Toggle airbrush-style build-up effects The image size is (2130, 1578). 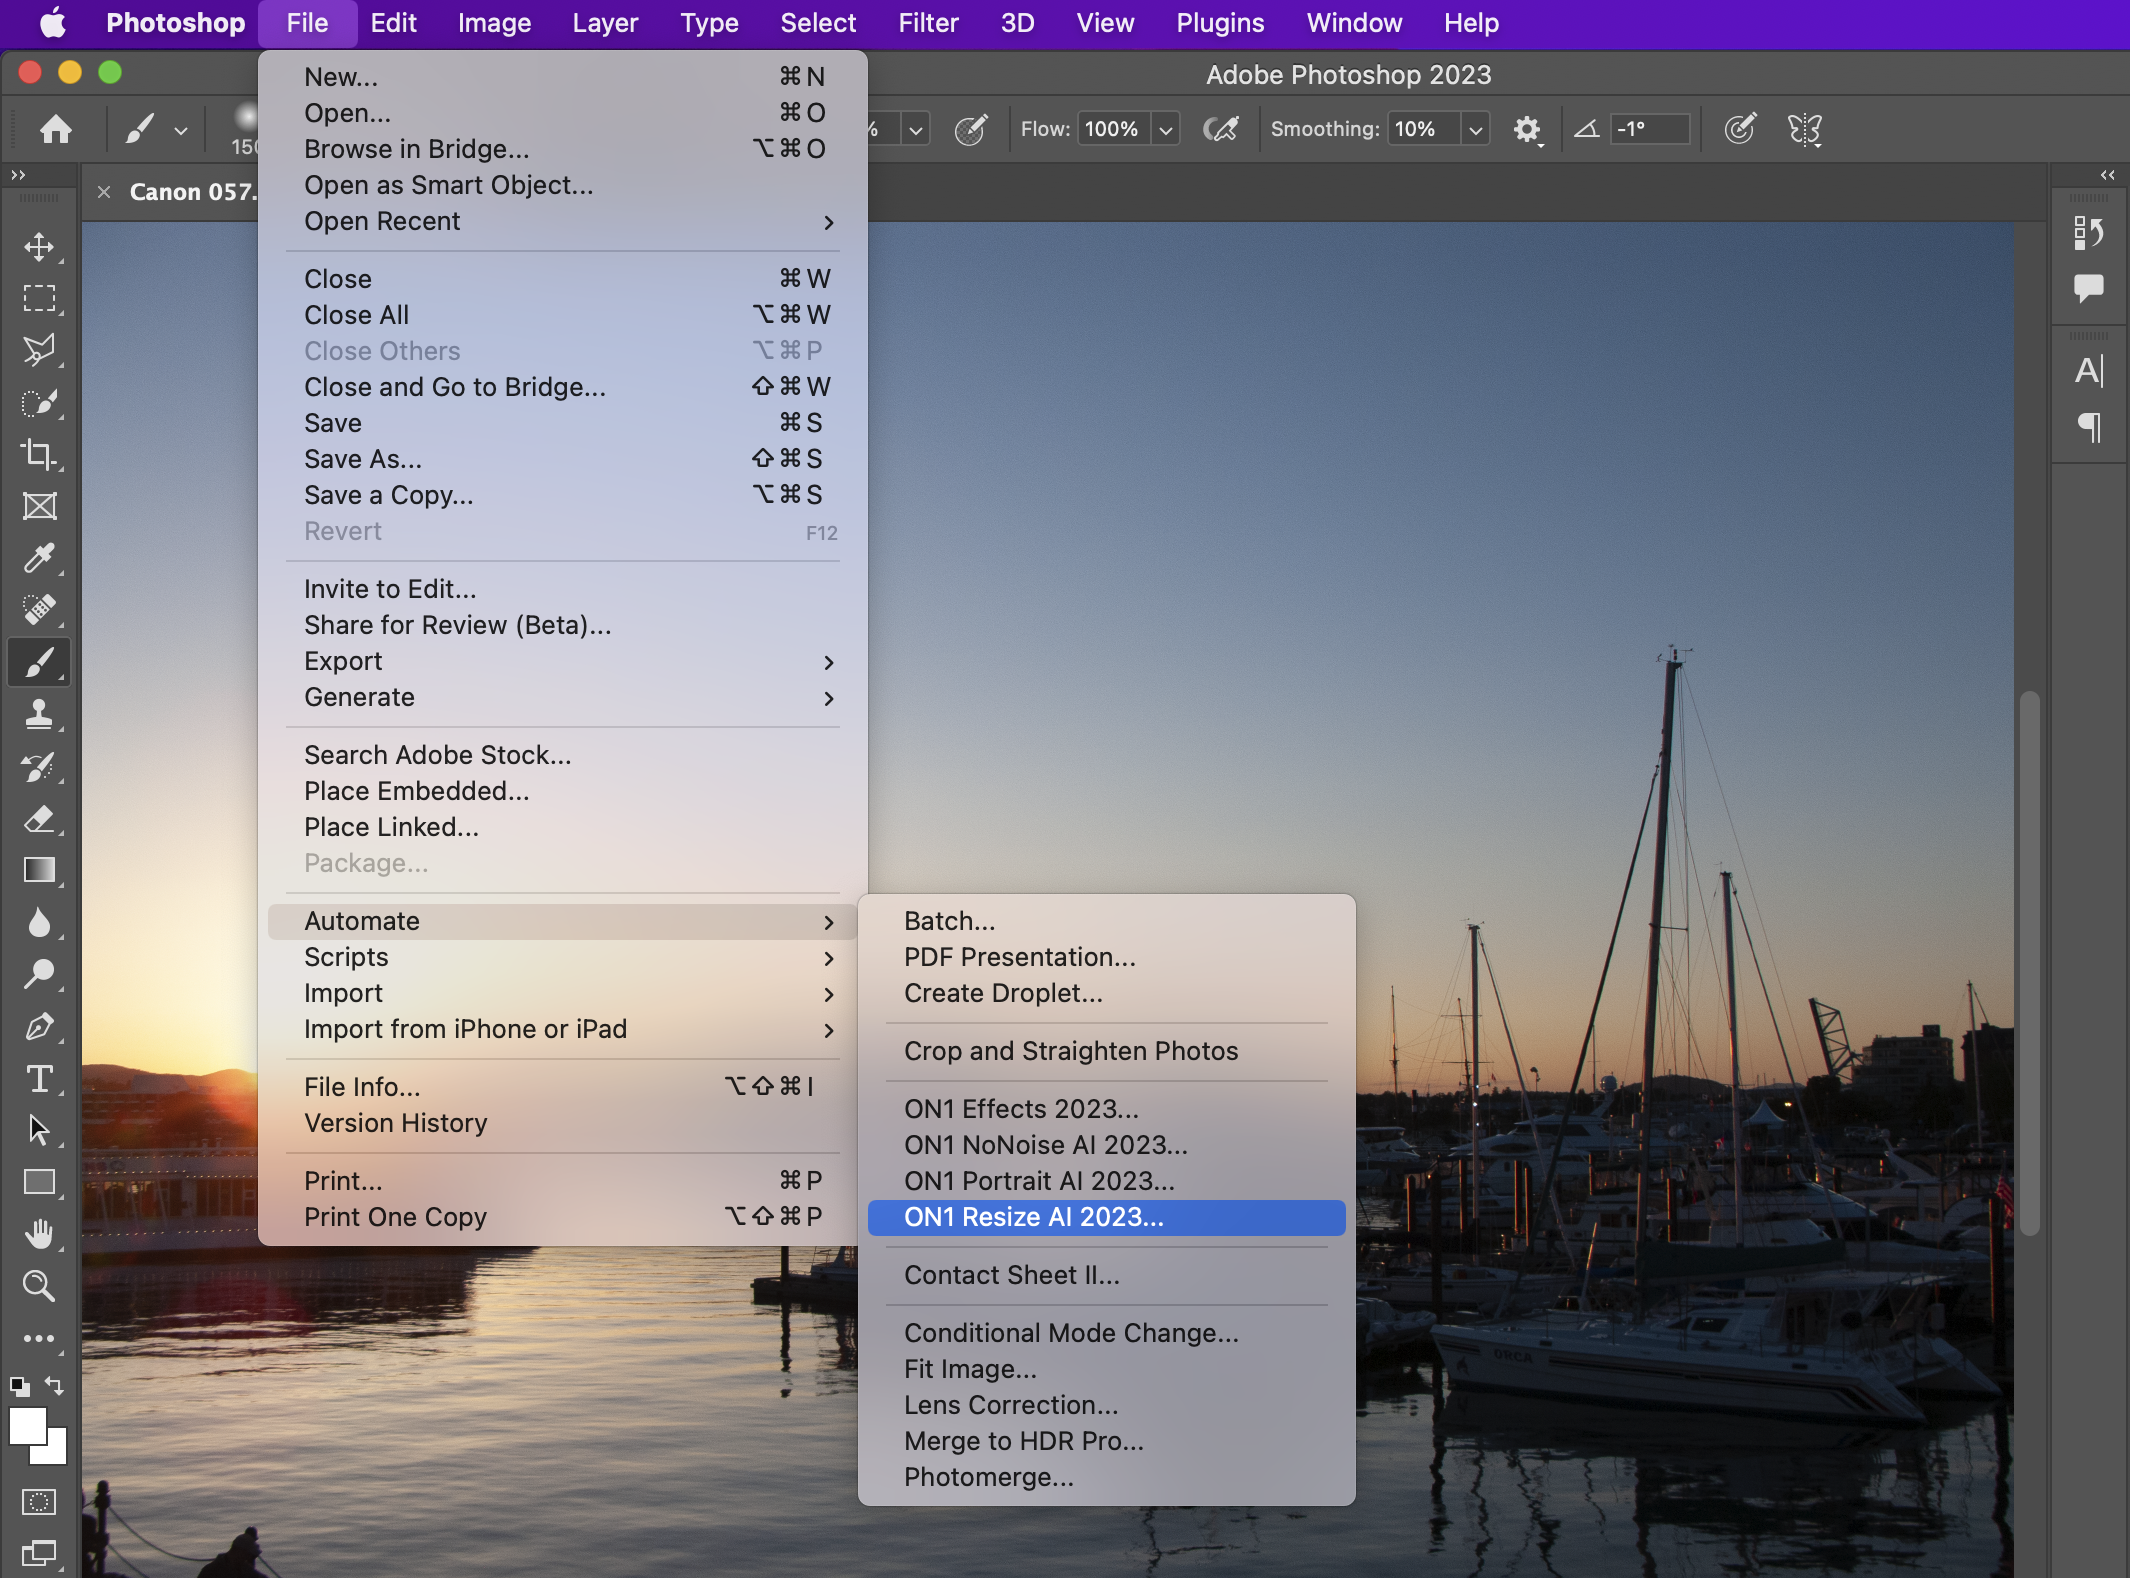point(1221,129)
